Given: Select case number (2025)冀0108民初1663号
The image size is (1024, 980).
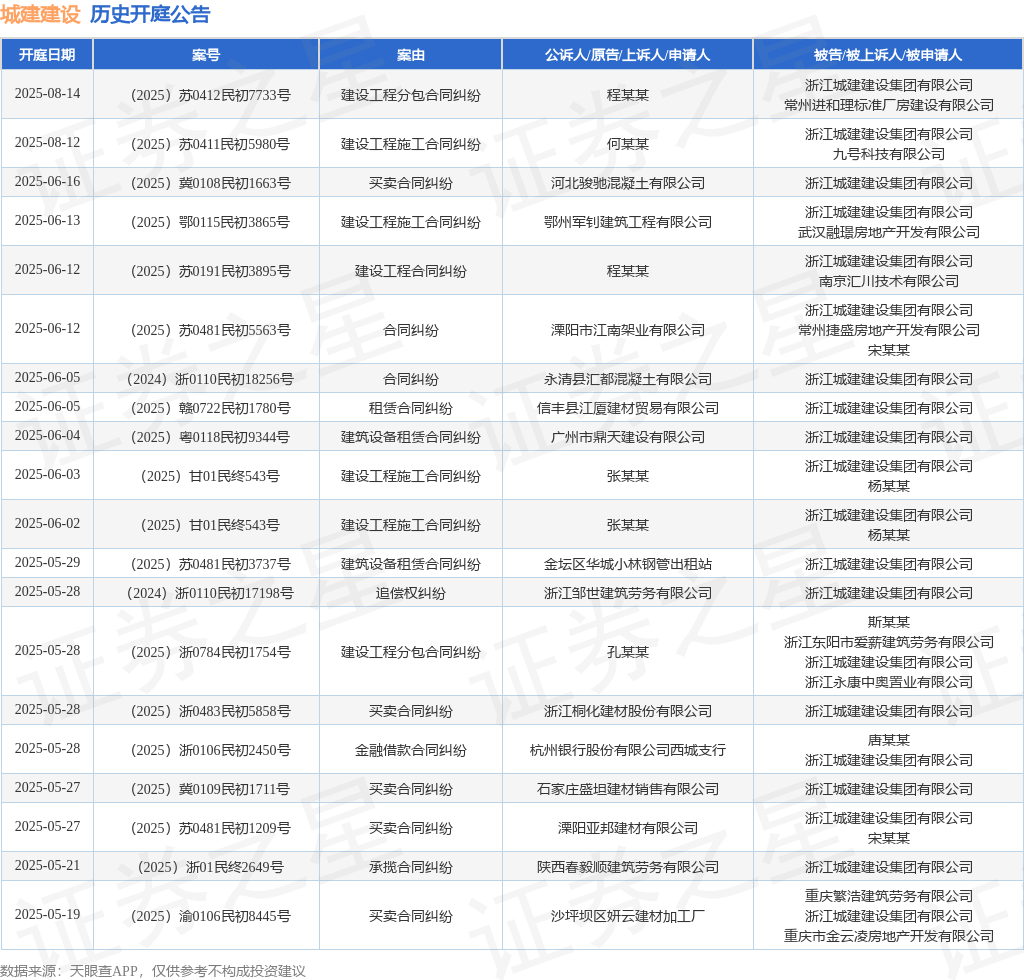Looking at the screenshot, I should point(210,183).
